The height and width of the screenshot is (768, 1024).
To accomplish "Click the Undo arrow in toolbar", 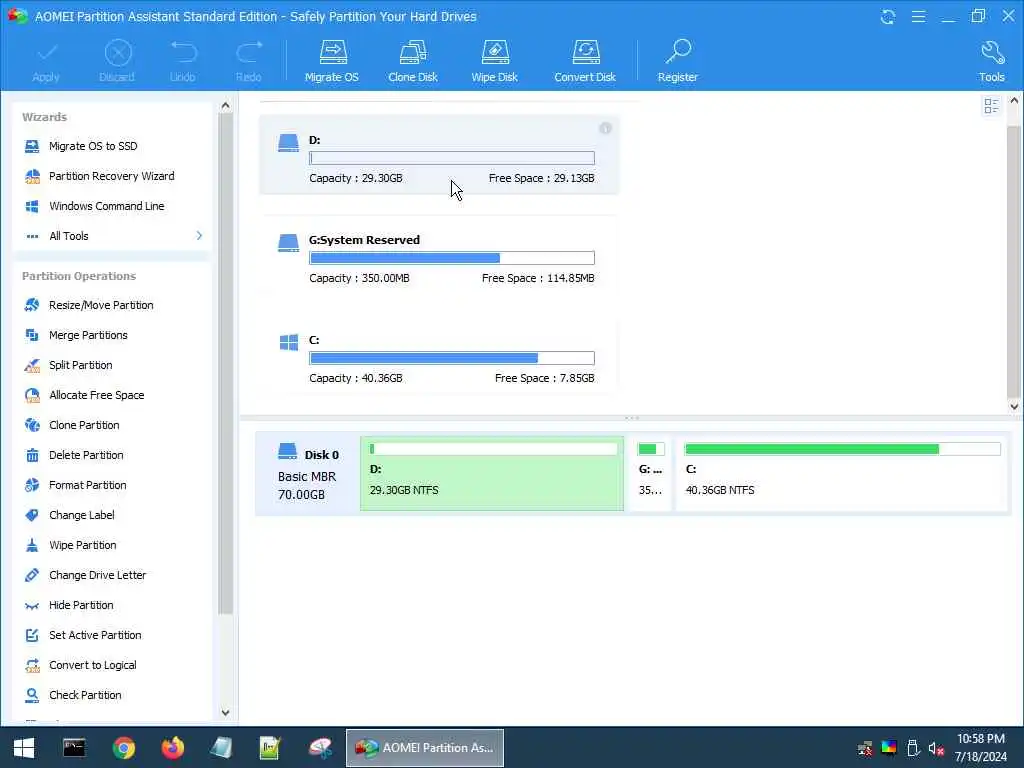I will pyautogui.click(x=183, y=61).
